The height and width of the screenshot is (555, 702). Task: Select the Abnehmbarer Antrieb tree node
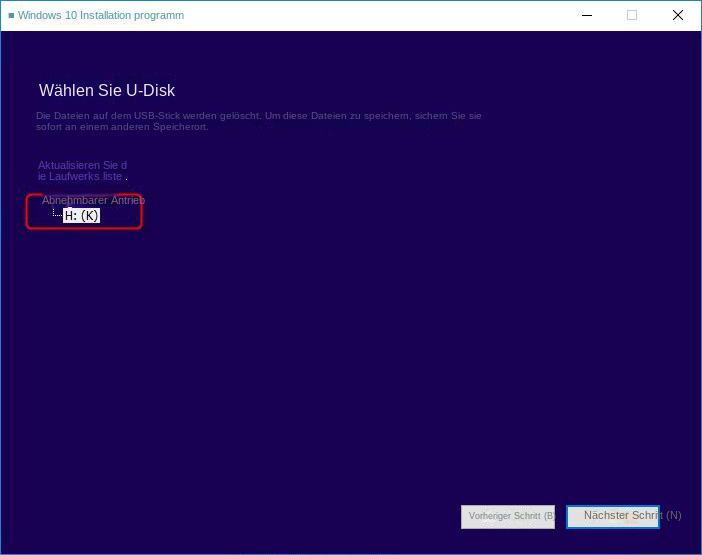93,200
